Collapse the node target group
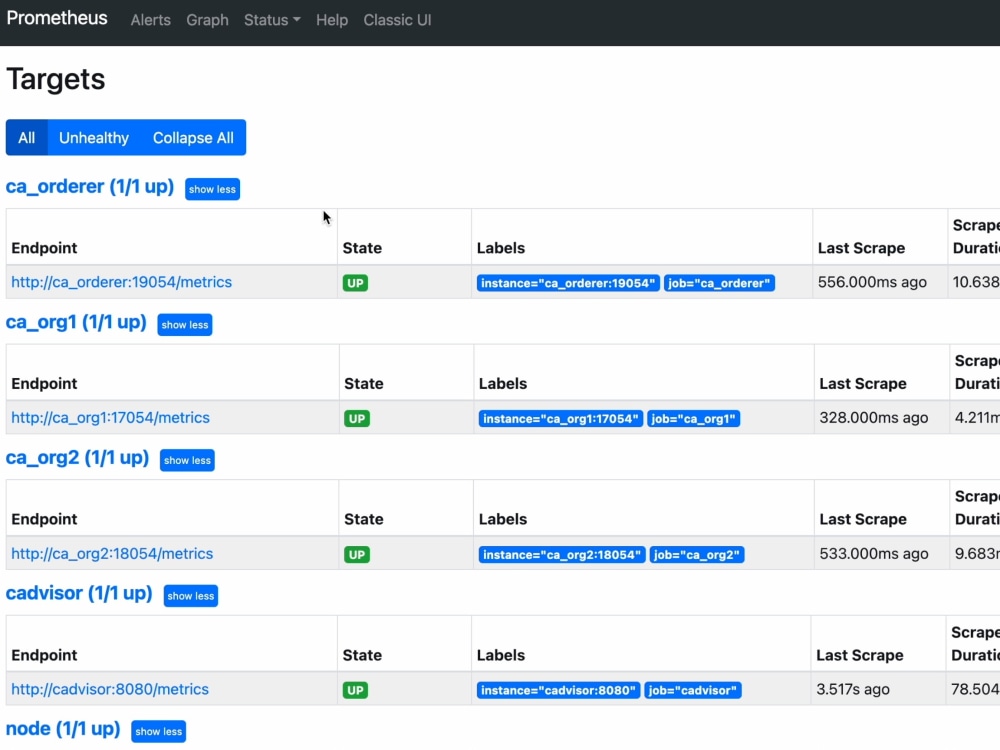This screenshot has height=750, width=1000. [x=158, y=731]
